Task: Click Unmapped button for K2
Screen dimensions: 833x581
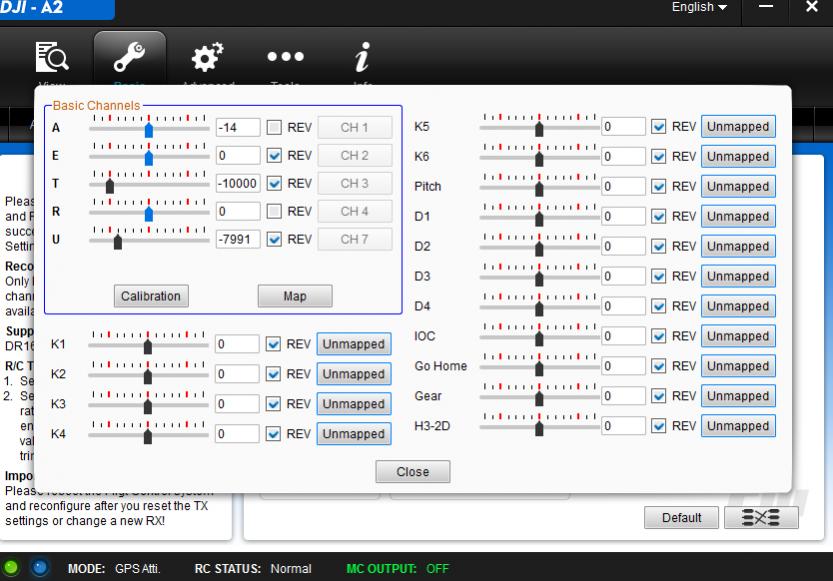Action: tap(354, 374)
